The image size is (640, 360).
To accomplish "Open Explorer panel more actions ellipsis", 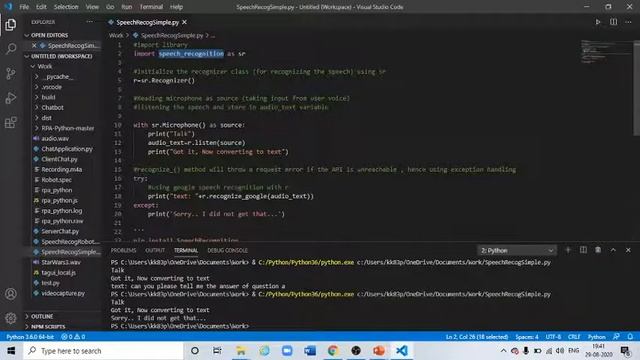I will [x=89, y=22].
